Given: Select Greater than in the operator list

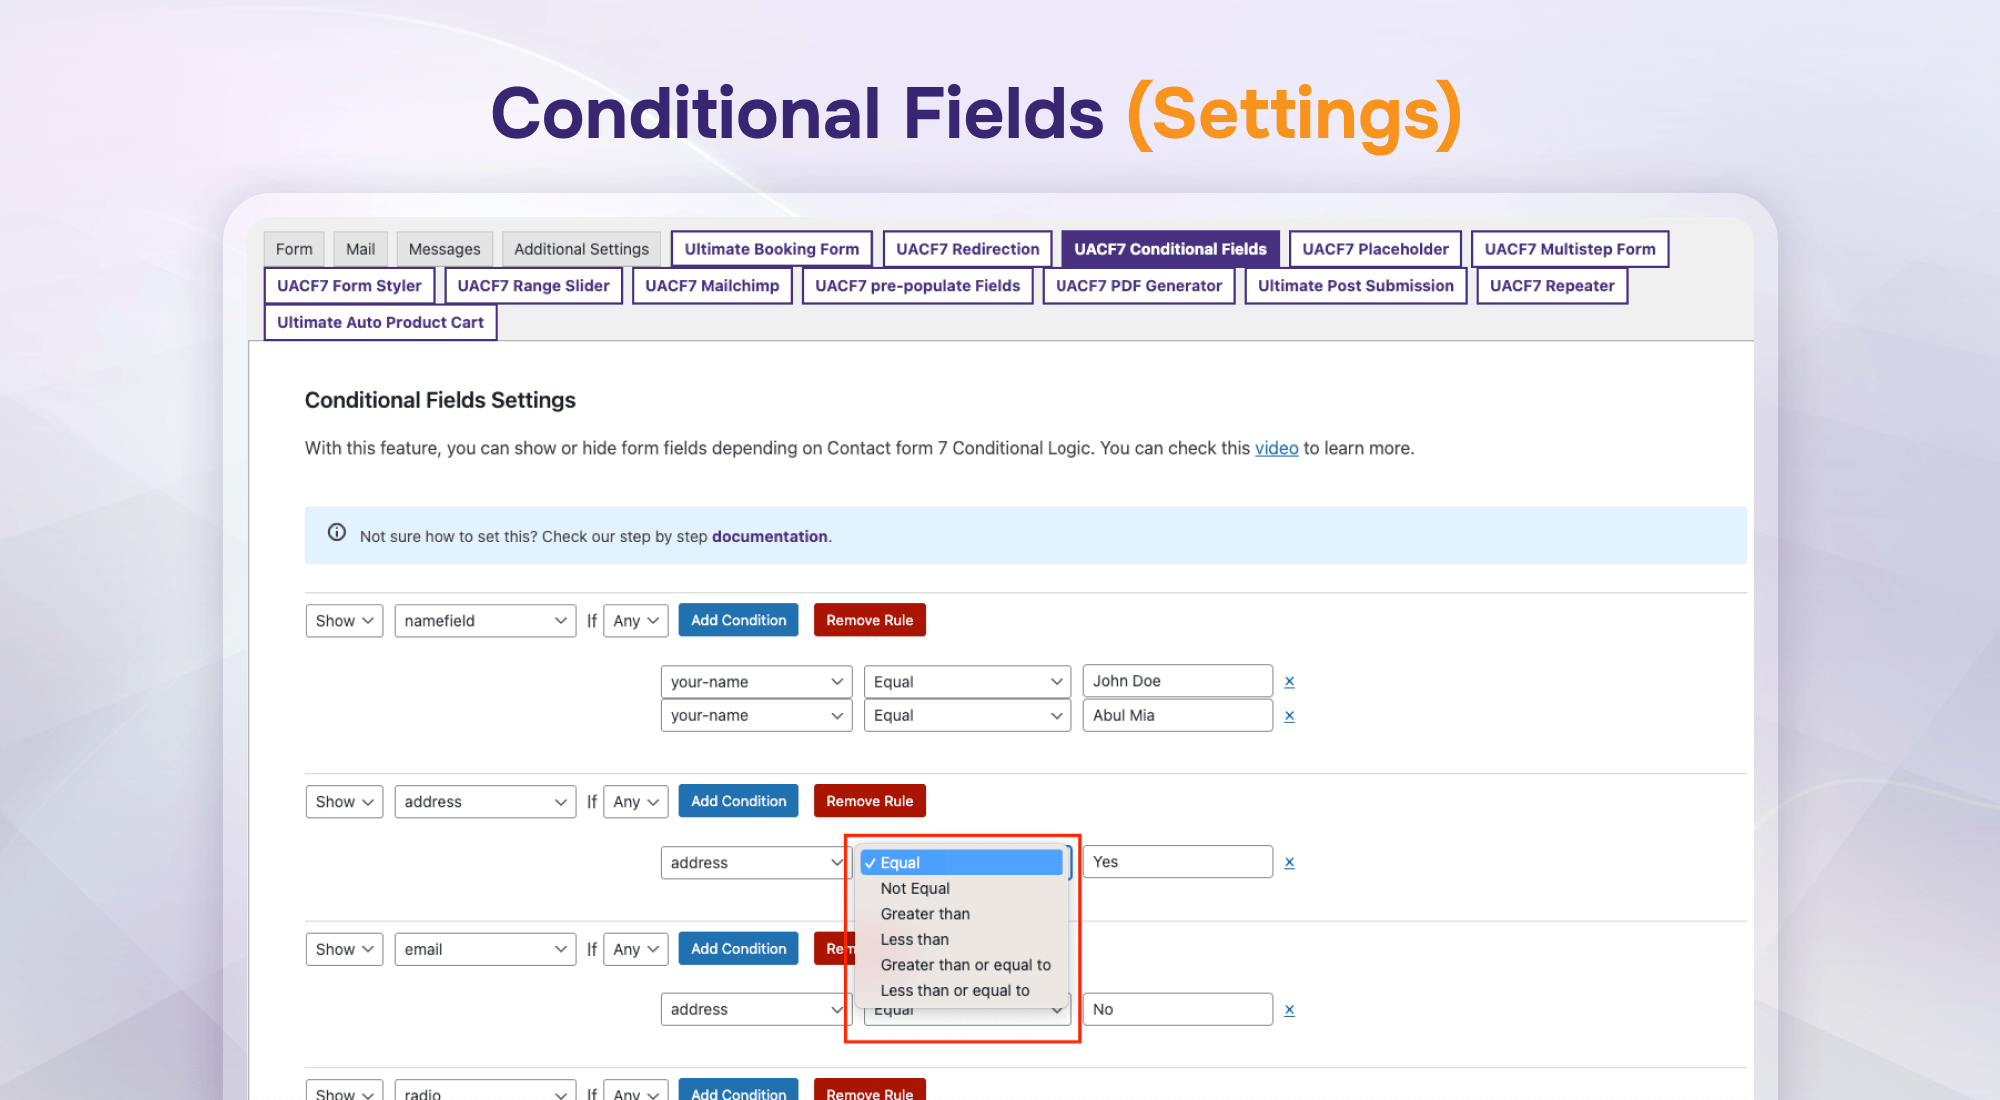Looking at the screenshot, I should coord(961,914).
